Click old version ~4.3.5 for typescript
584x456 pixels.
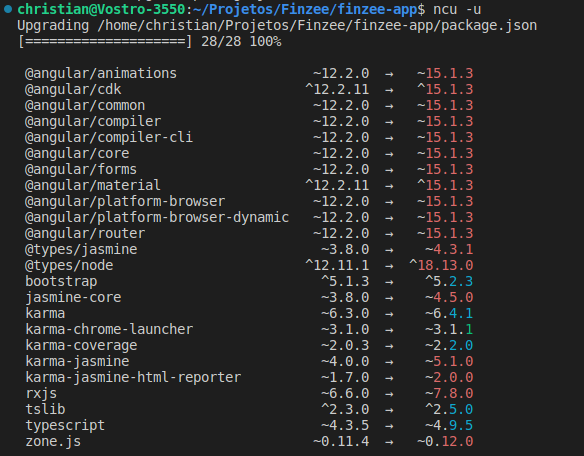click(x=345, y=426)
